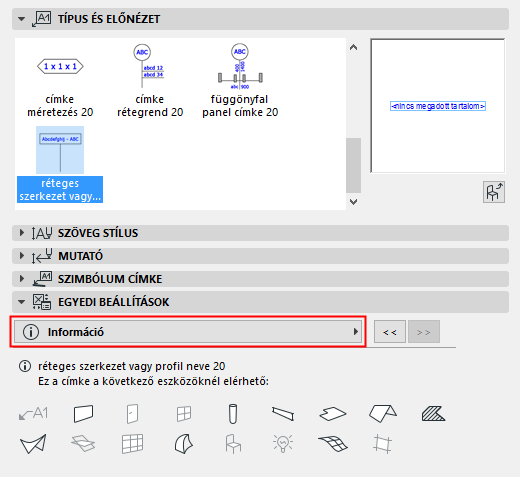Click the TÍPUS ÉS ELŐNÉZET header icon
Viewport: 520px width, 477px height.
(x=42, y=19)
